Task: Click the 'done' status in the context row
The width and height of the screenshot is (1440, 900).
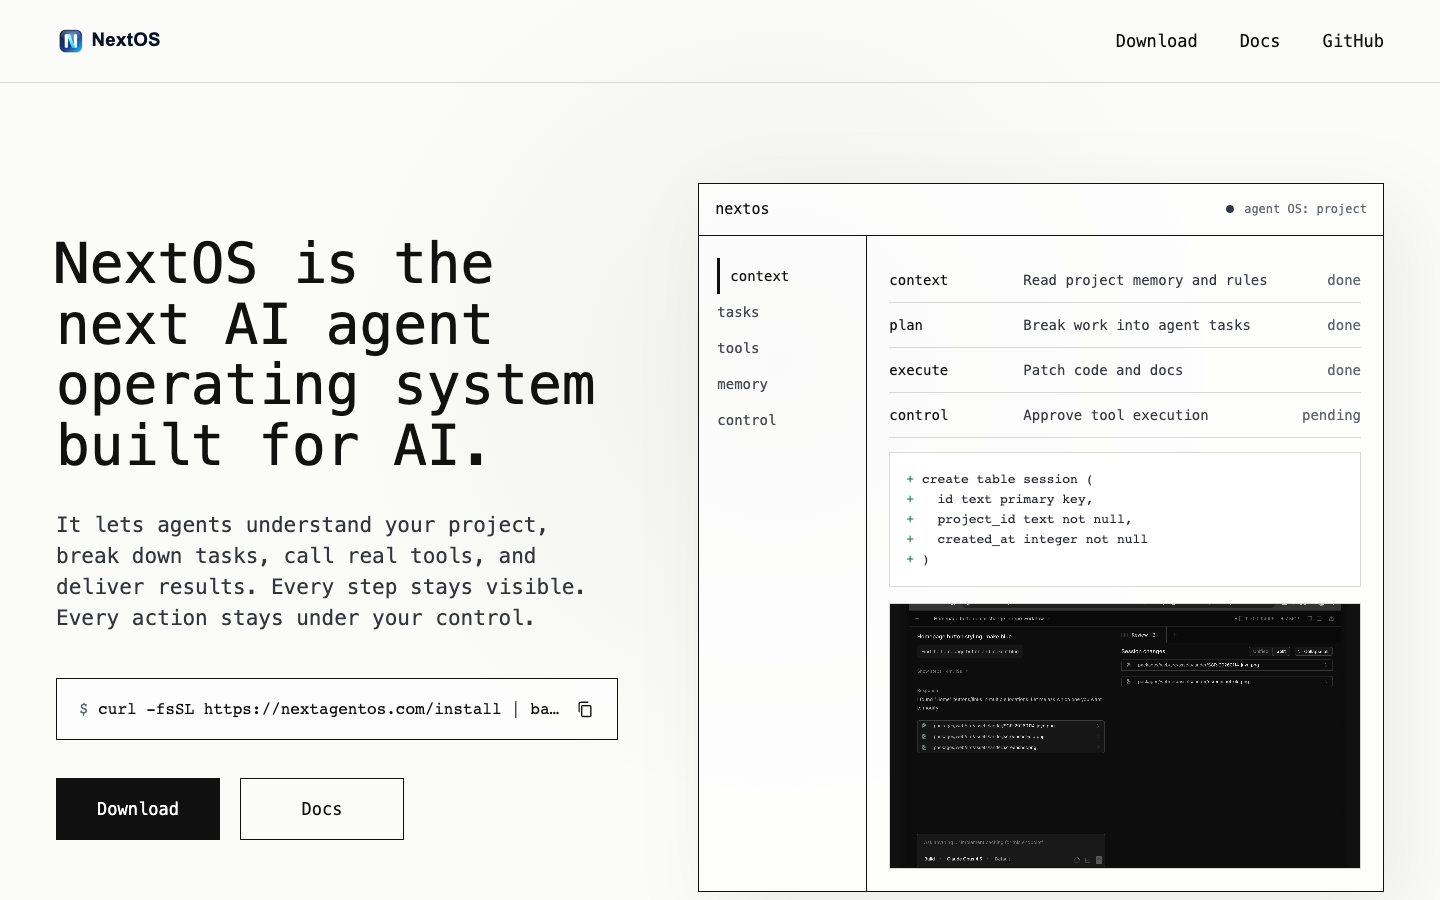Action: point(1344,280)
